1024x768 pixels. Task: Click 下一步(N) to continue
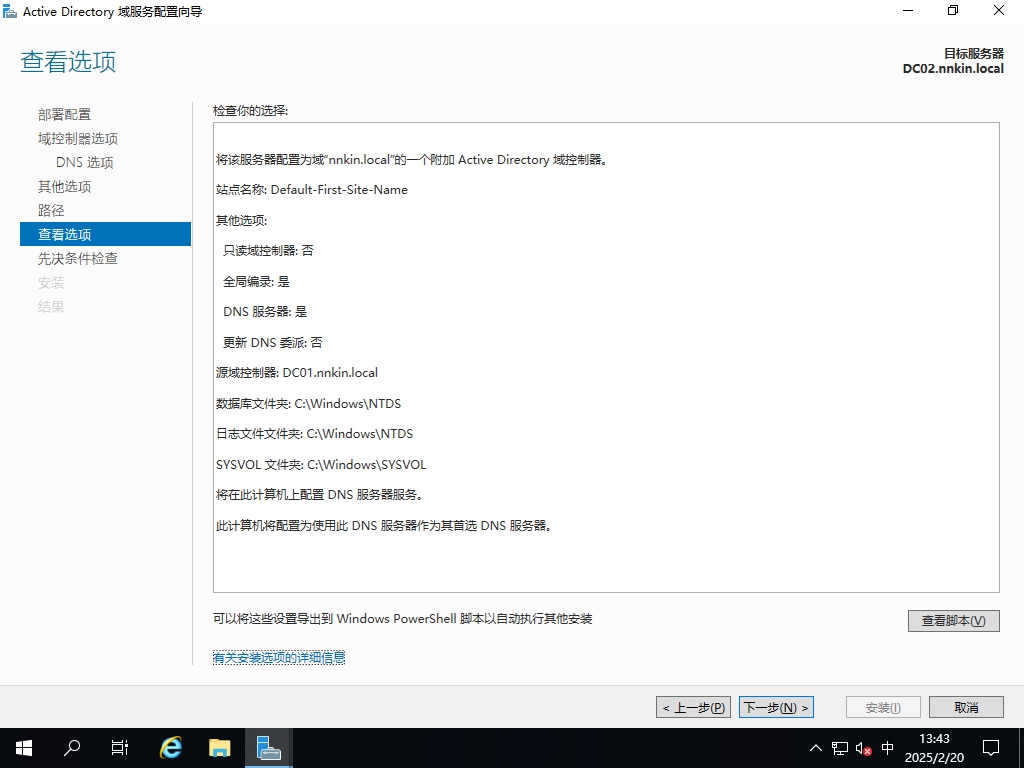click(x=776, y=707)
